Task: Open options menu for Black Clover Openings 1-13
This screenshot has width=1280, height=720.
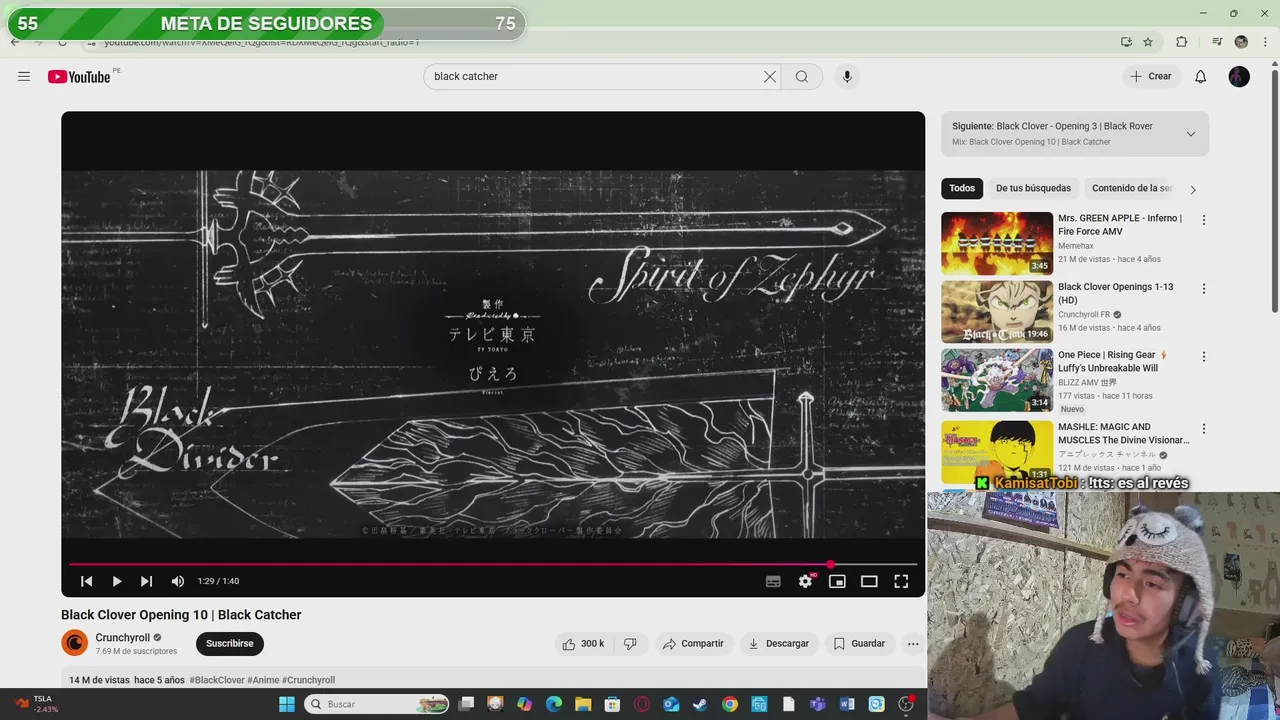Action: (x=1203, y=288)
